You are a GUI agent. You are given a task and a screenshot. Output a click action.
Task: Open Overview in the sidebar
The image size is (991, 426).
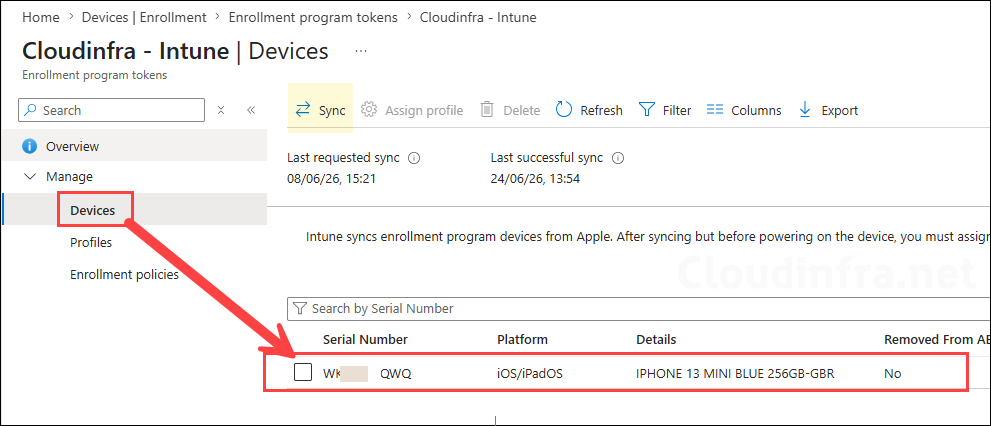(x=133, y=146)
